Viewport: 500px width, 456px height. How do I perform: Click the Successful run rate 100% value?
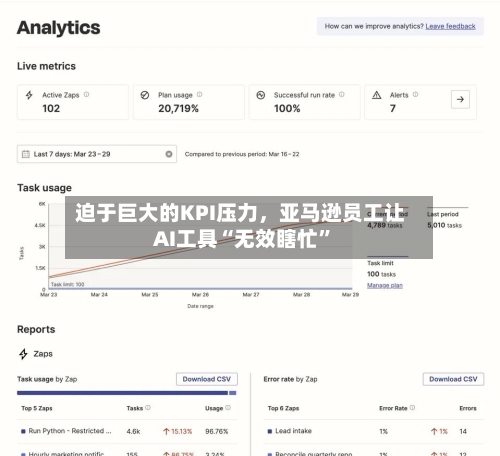point(287,108)
